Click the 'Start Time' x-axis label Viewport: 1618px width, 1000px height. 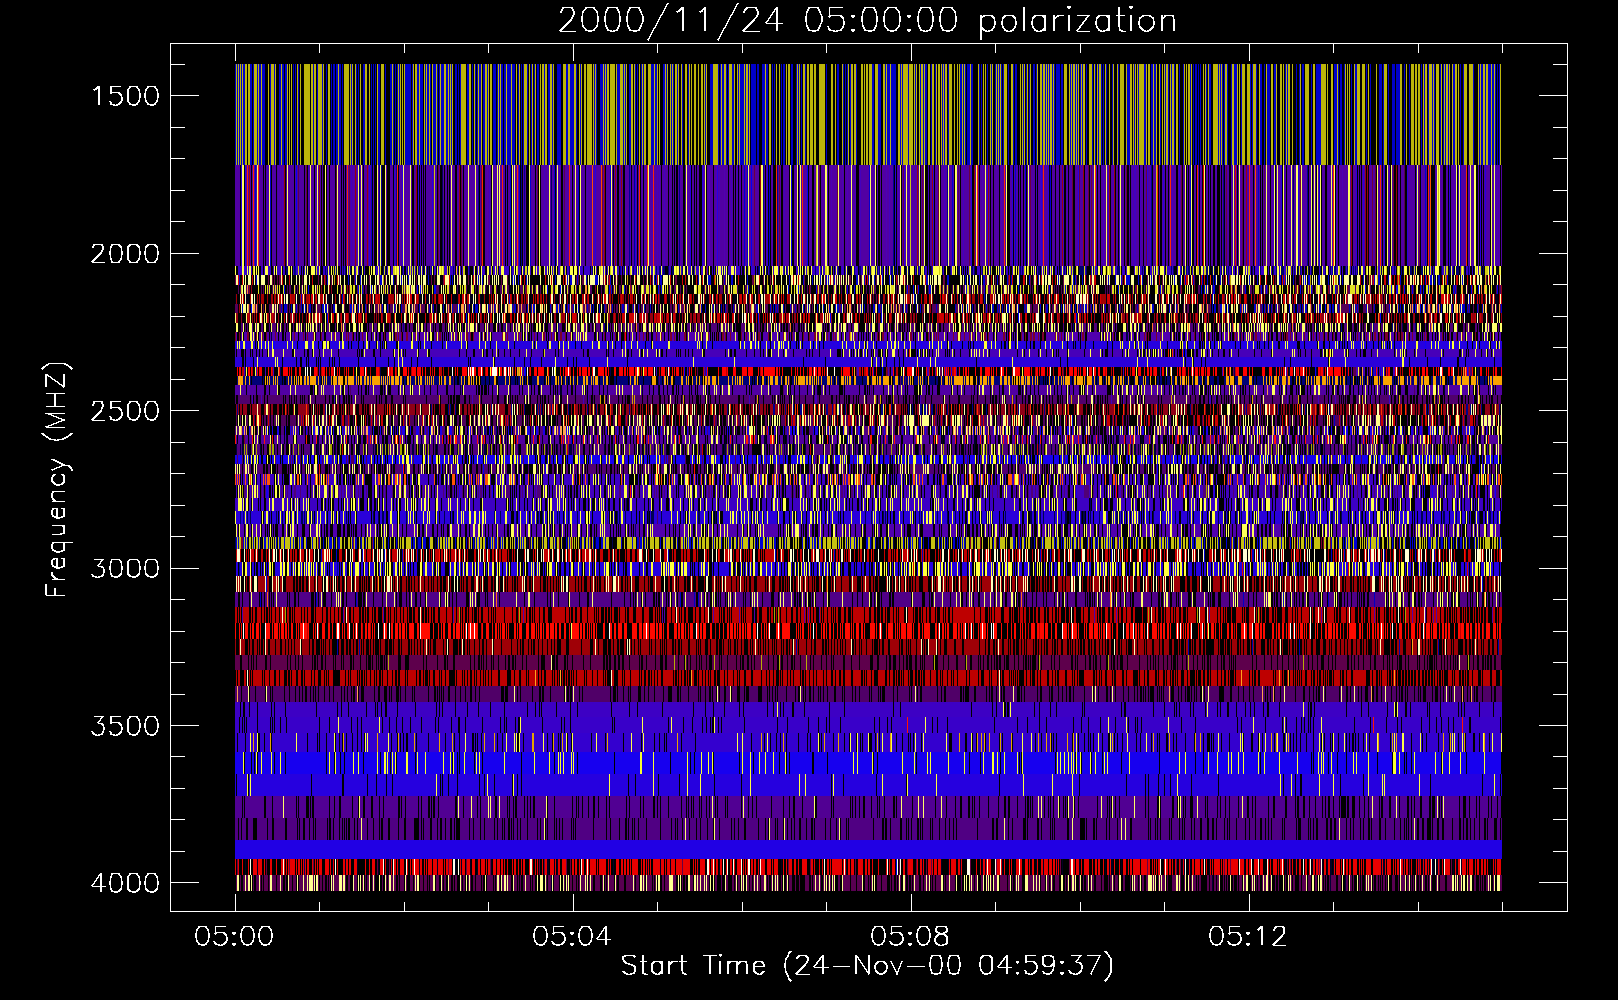tap(867, 966)
